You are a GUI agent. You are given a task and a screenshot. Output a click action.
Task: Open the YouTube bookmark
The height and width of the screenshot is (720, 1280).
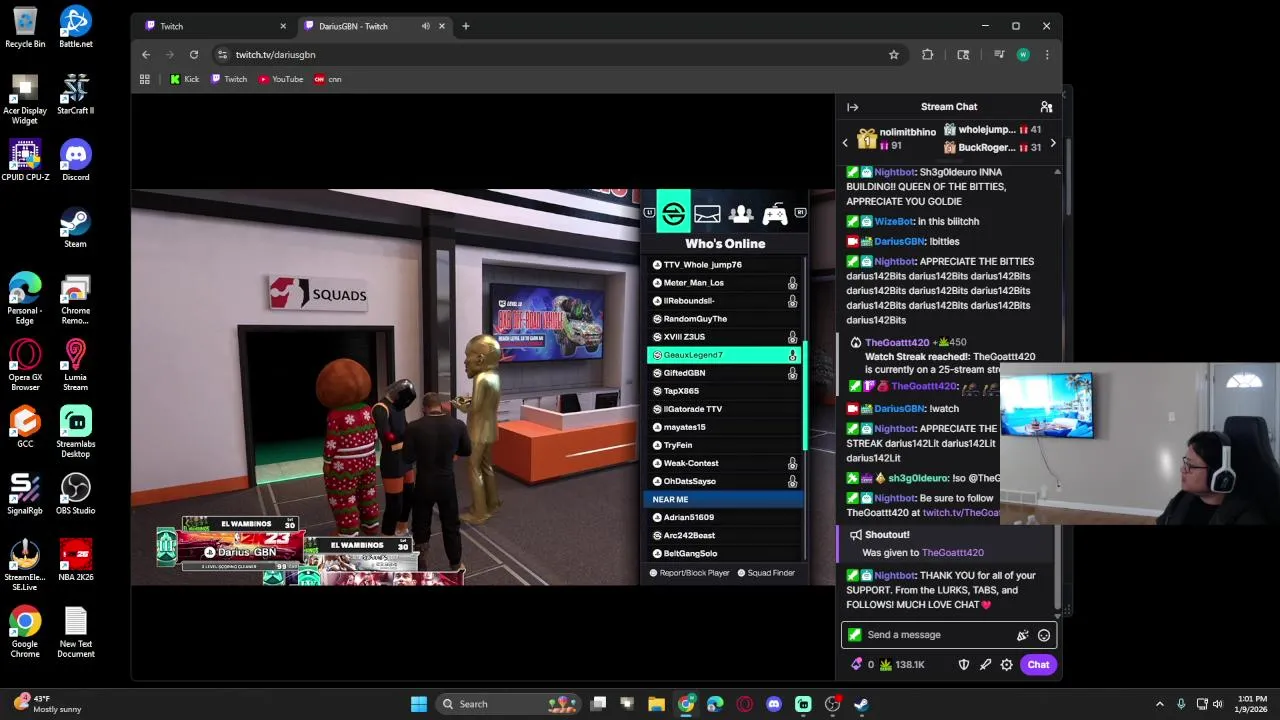(281, 79)
